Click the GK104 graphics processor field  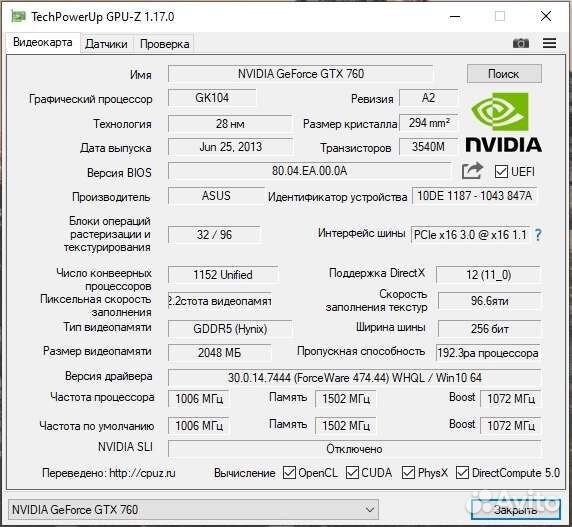[x=212, y=98]
